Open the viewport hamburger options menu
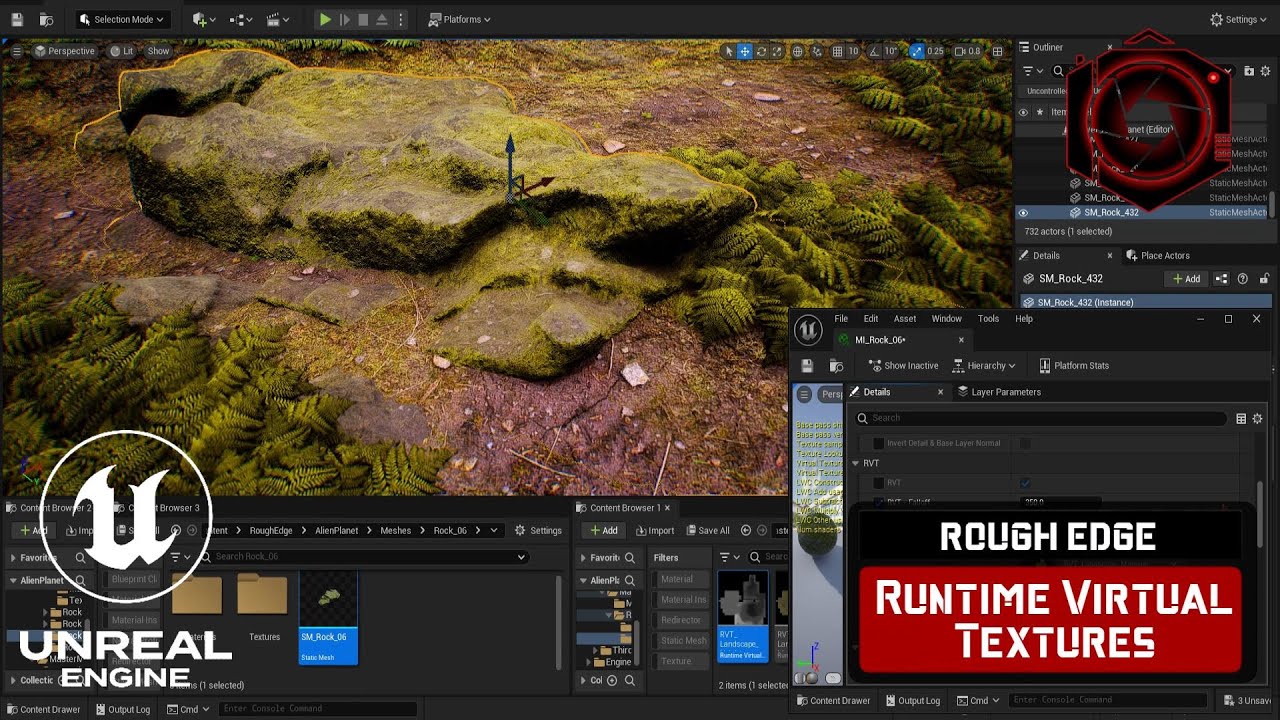Image resolution: width=1280 pixels, height=720 pixels. 17,51
